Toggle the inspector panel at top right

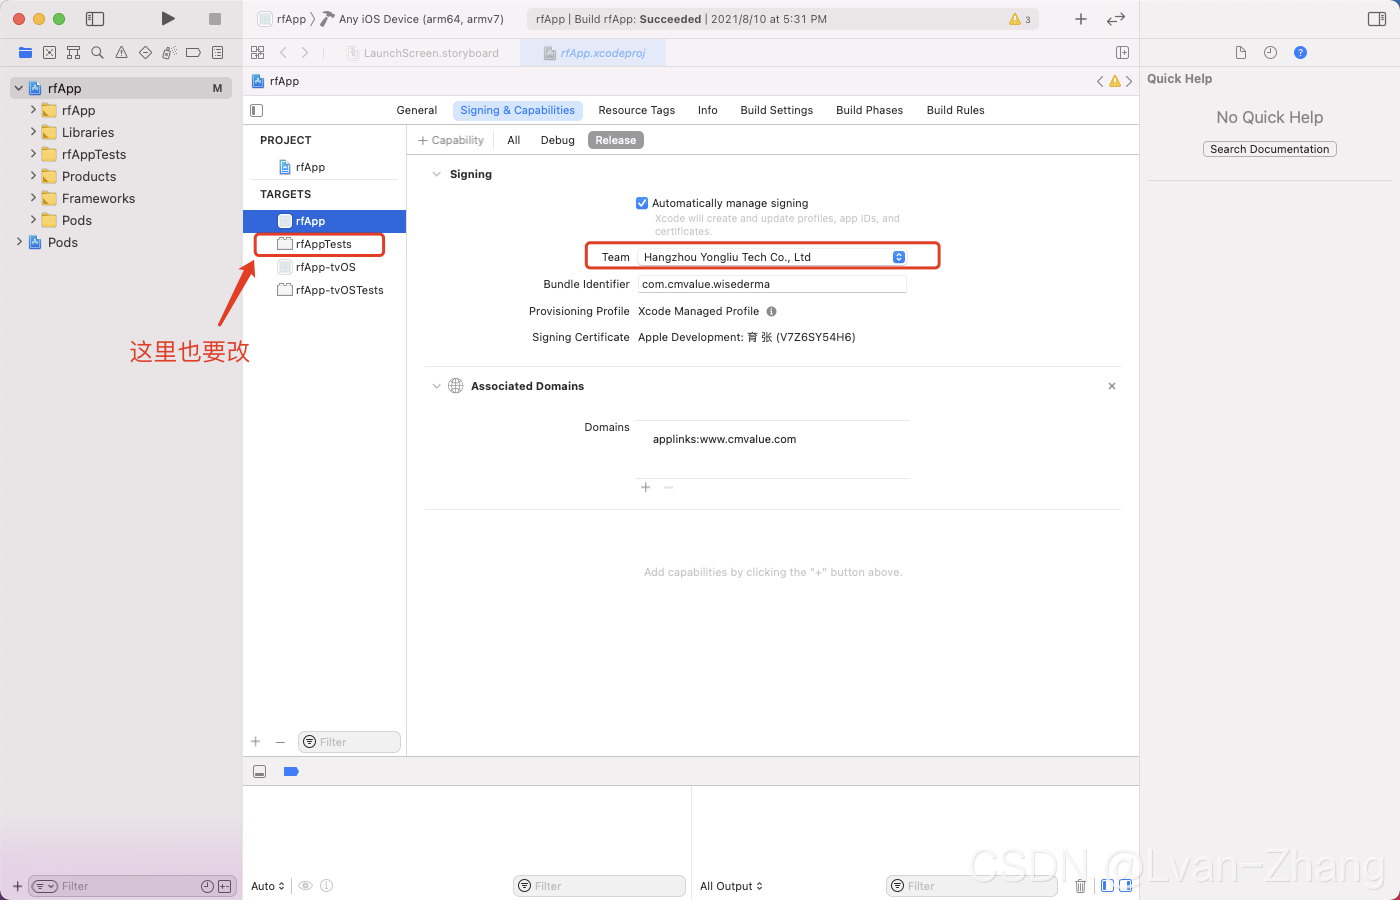1377,19
